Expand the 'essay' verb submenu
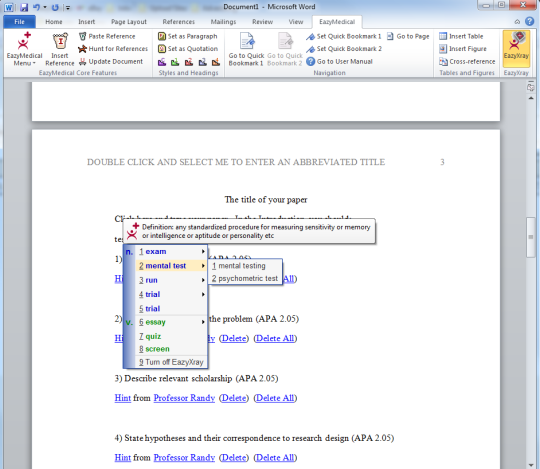Screen dimensions: 540x469 [172, 322]
